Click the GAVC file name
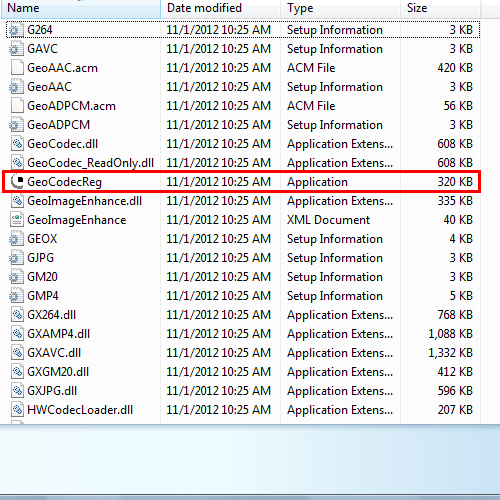The image size is (500, 500). coord(42,49)
